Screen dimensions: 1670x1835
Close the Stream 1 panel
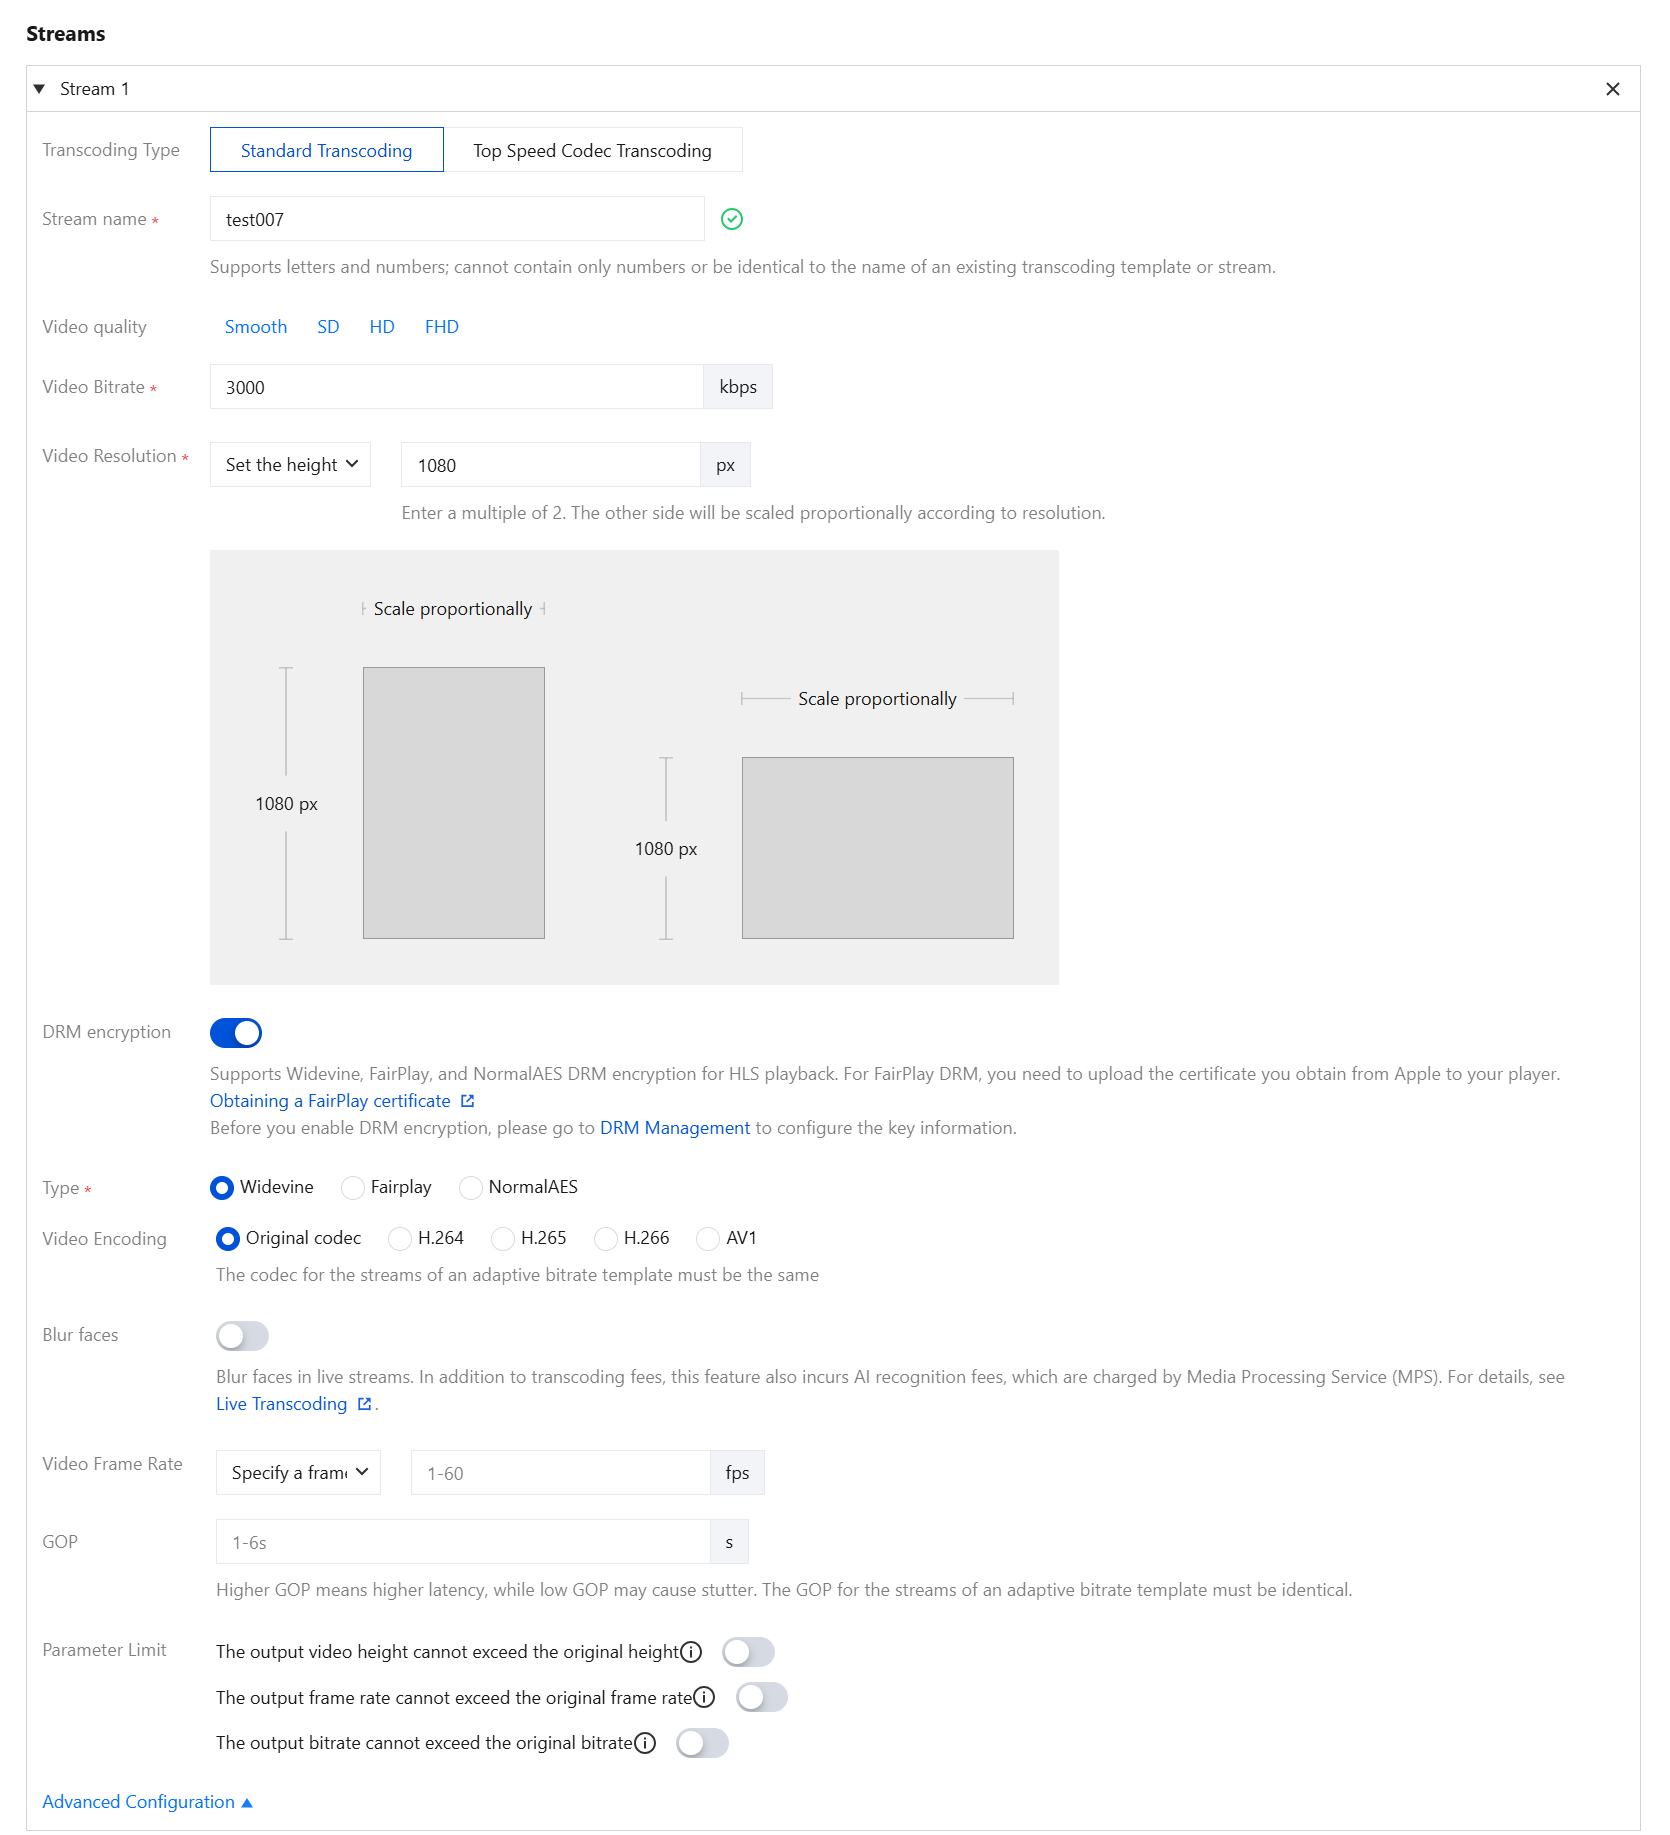tap(1612, 89)
